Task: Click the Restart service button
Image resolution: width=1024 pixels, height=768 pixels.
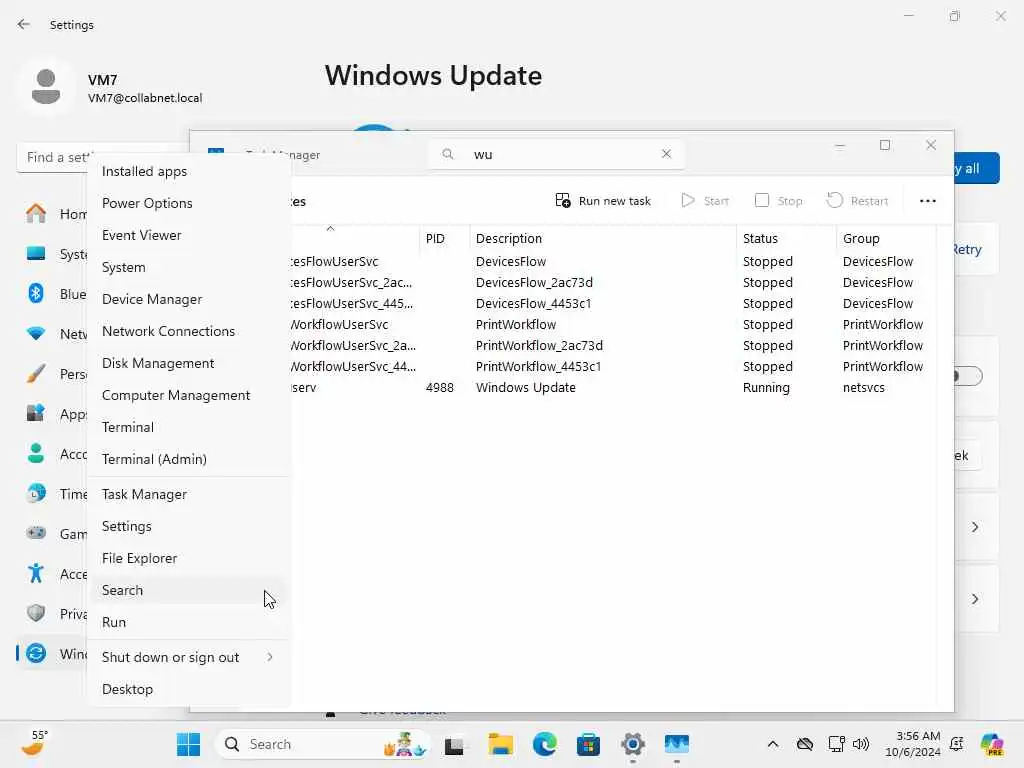Action: 857,201
